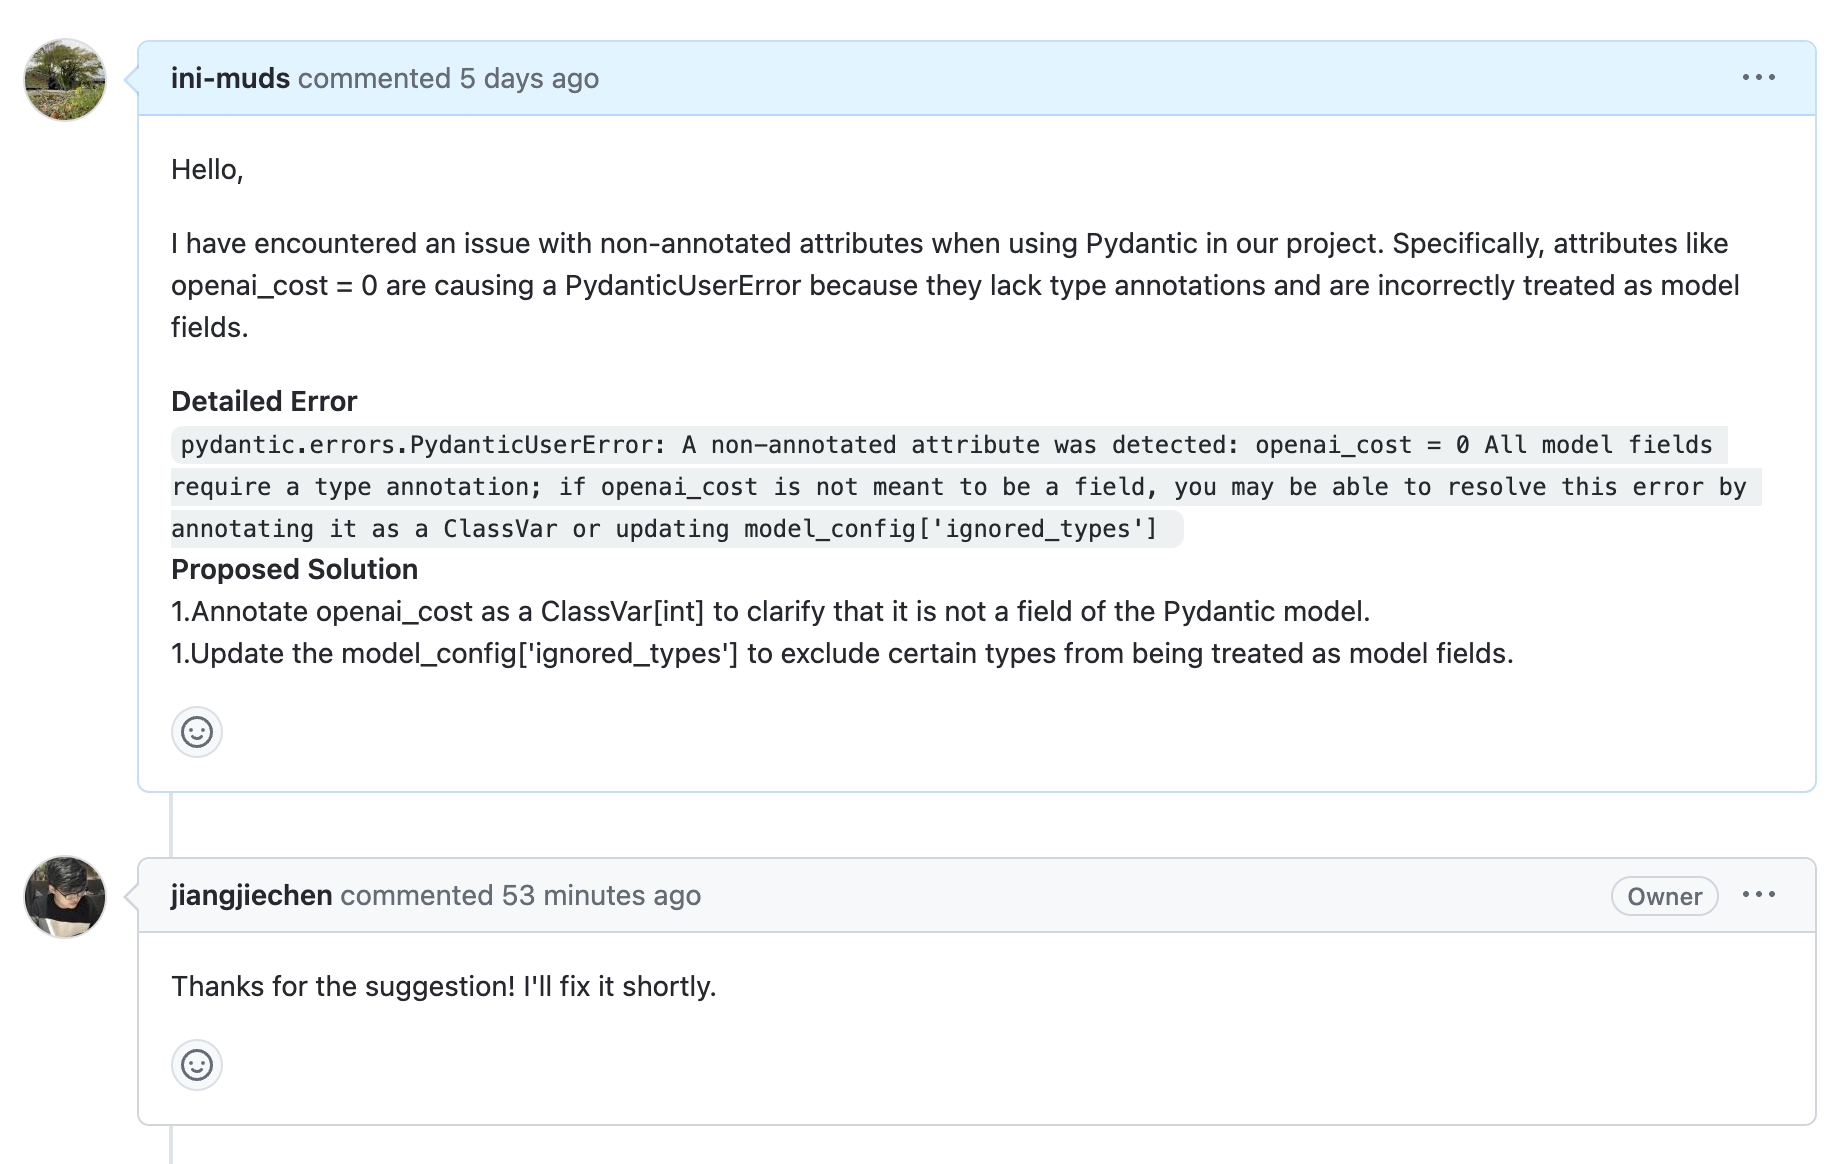Click the Detailed Error heading
The image size is (1846, 1164).
pyautogui.click(x=264, y=401)
